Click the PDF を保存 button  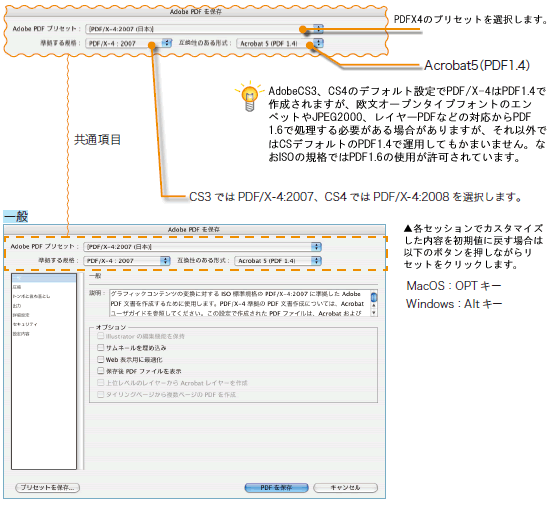click(x=276, y=487)
